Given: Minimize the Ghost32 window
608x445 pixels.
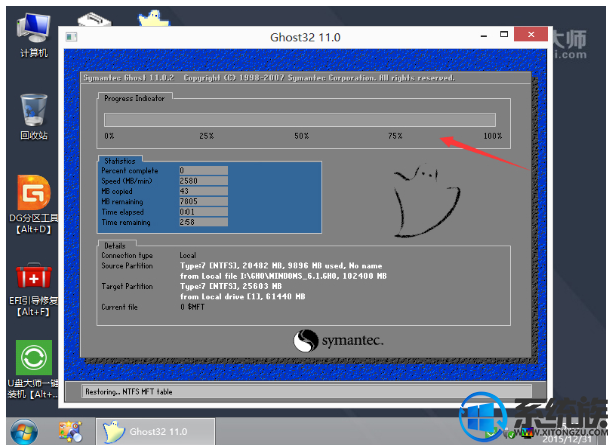Looking at the screenshot, I should 484,36.
